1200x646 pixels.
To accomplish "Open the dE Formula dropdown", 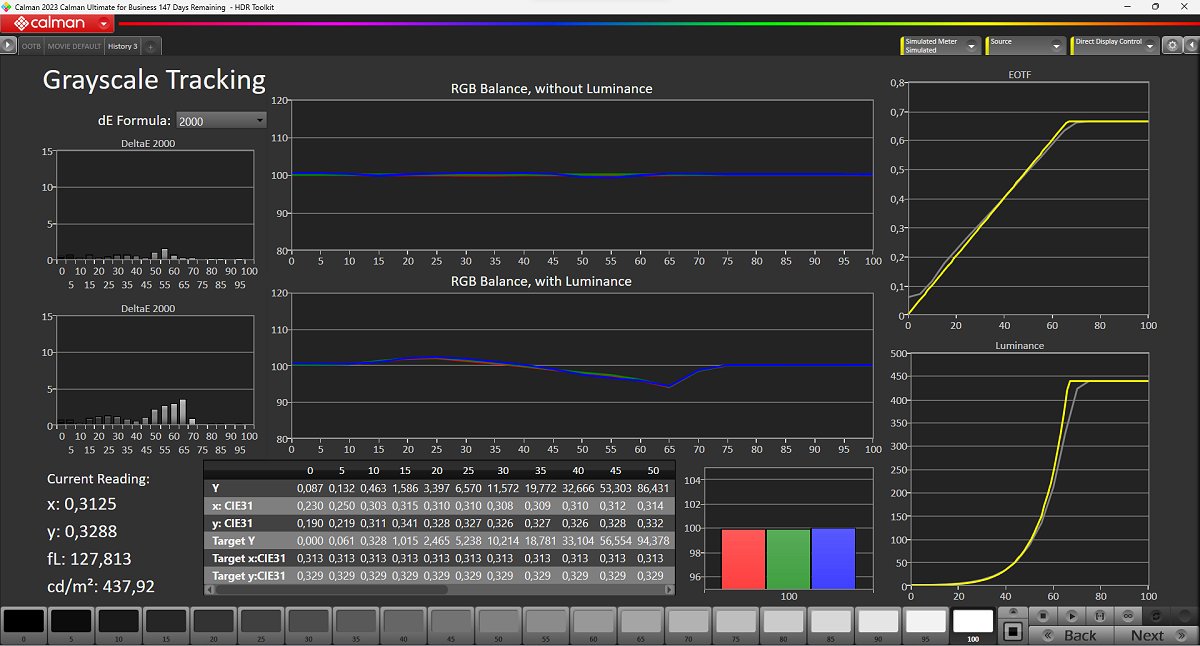I will (221, 120).
